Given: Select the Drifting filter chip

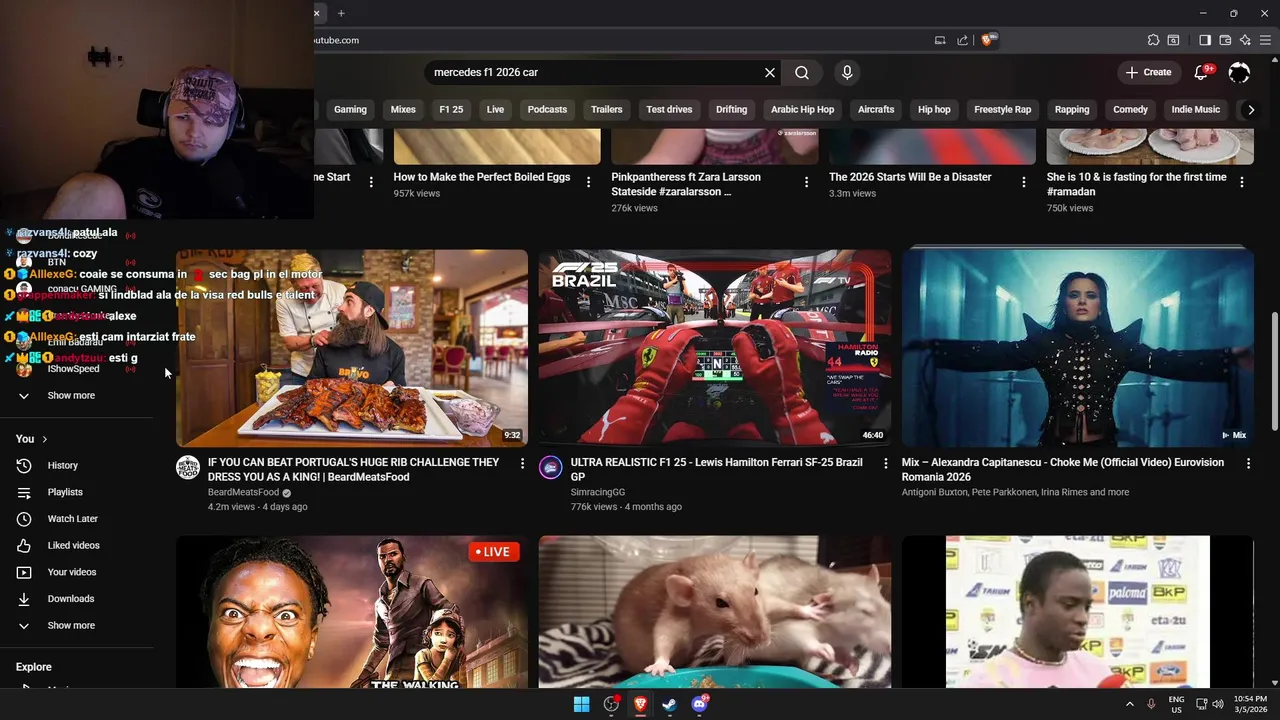Looking at the screenshot, I should click(731, 109).
